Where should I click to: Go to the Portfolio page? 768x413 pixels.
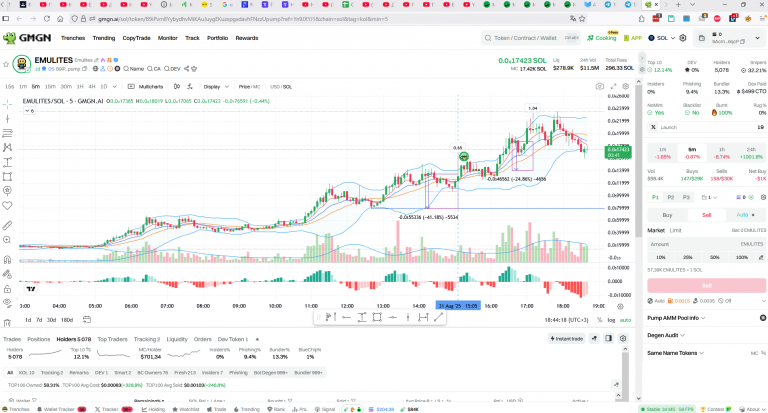click(x=217, y=38)
